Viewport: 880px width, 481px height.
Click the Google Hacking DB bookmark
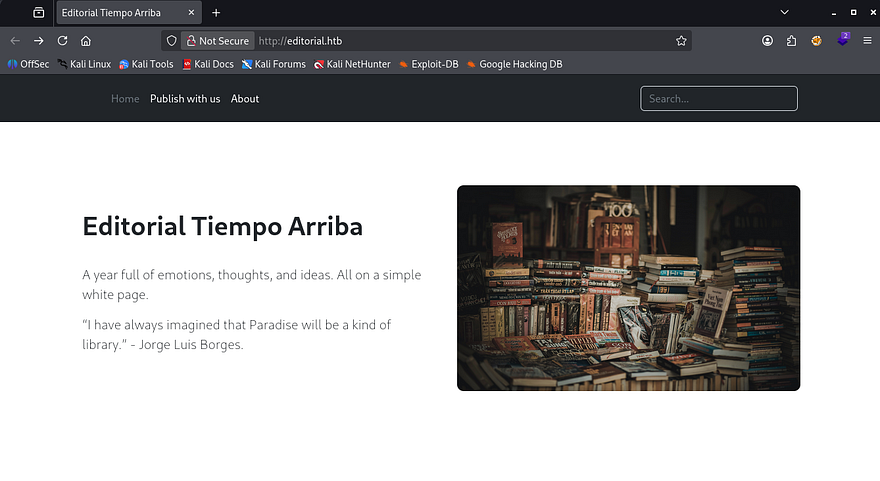514,64
